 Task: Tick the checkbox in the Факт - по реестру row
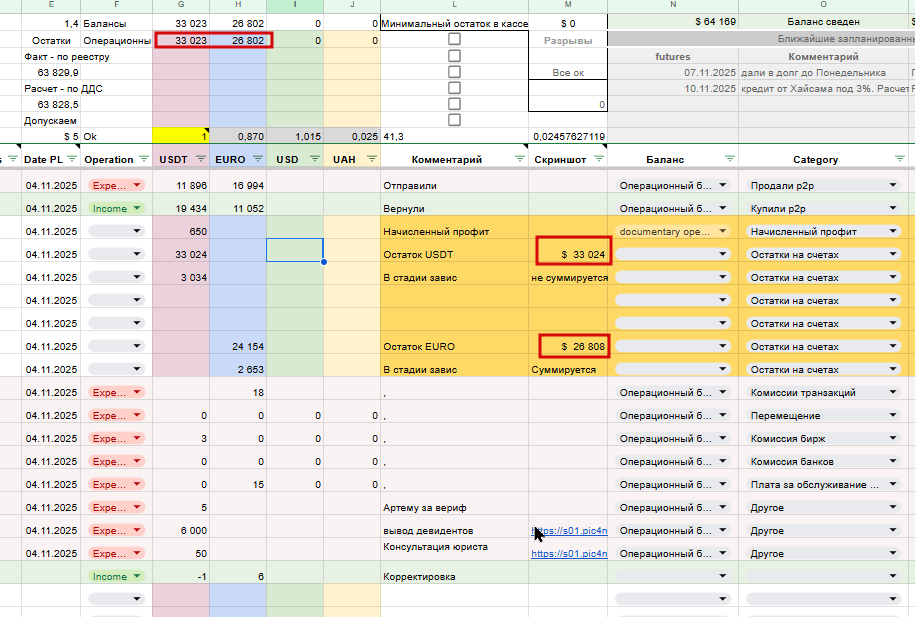[454, 56]
